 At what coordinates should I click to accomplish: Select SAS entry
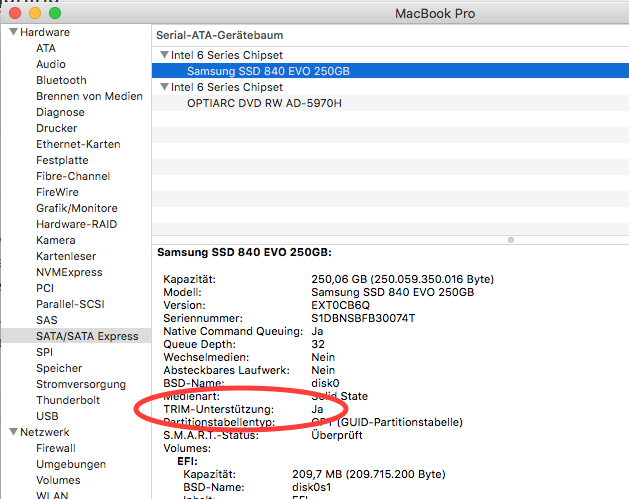click(47, 320)
